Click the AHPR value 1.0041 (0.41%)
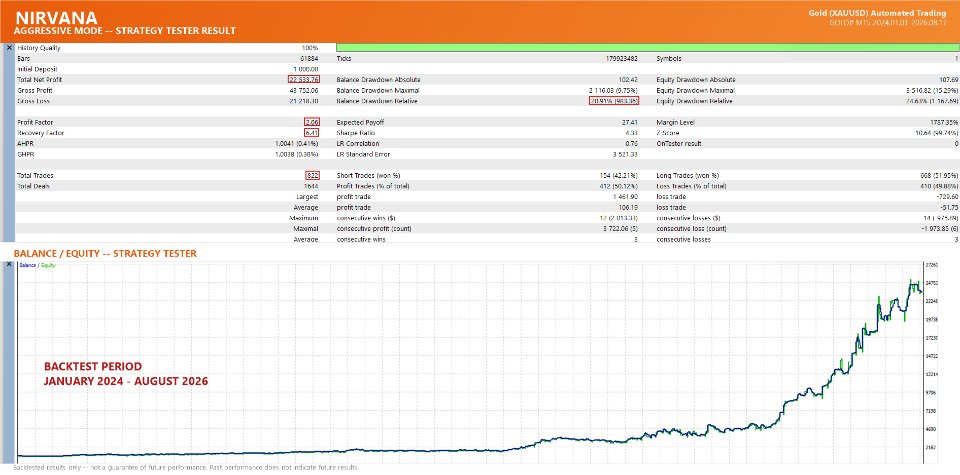Viewport: 960px width, 475px height. pos(297,144)
